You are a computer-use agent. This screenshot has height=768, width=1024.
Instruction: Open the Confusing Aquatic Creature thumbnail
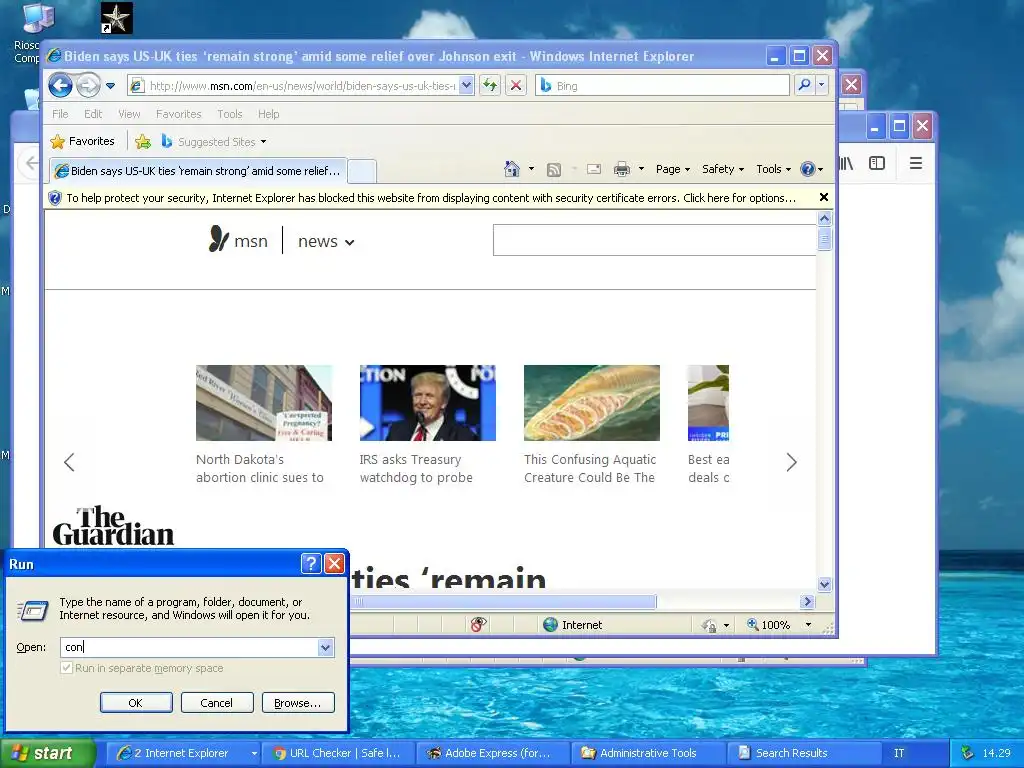point(592,402)
